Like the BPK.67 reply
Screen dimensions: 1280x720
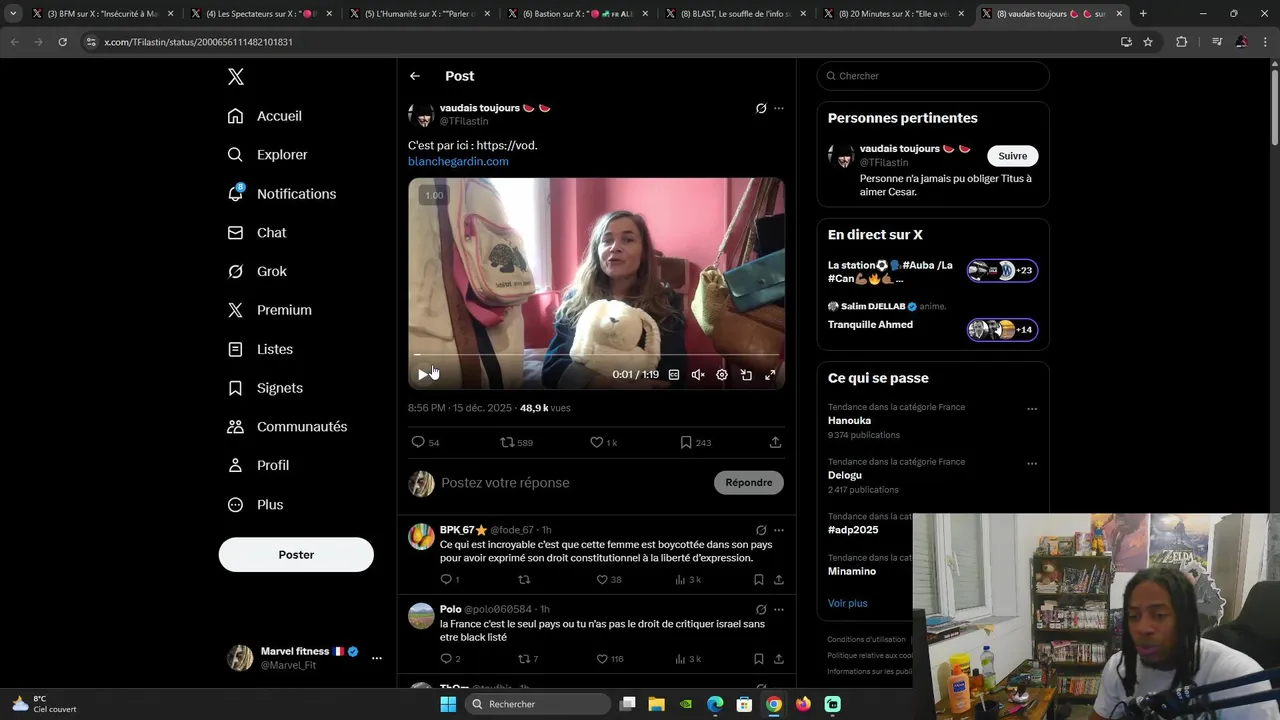click(x=609, y=580)
